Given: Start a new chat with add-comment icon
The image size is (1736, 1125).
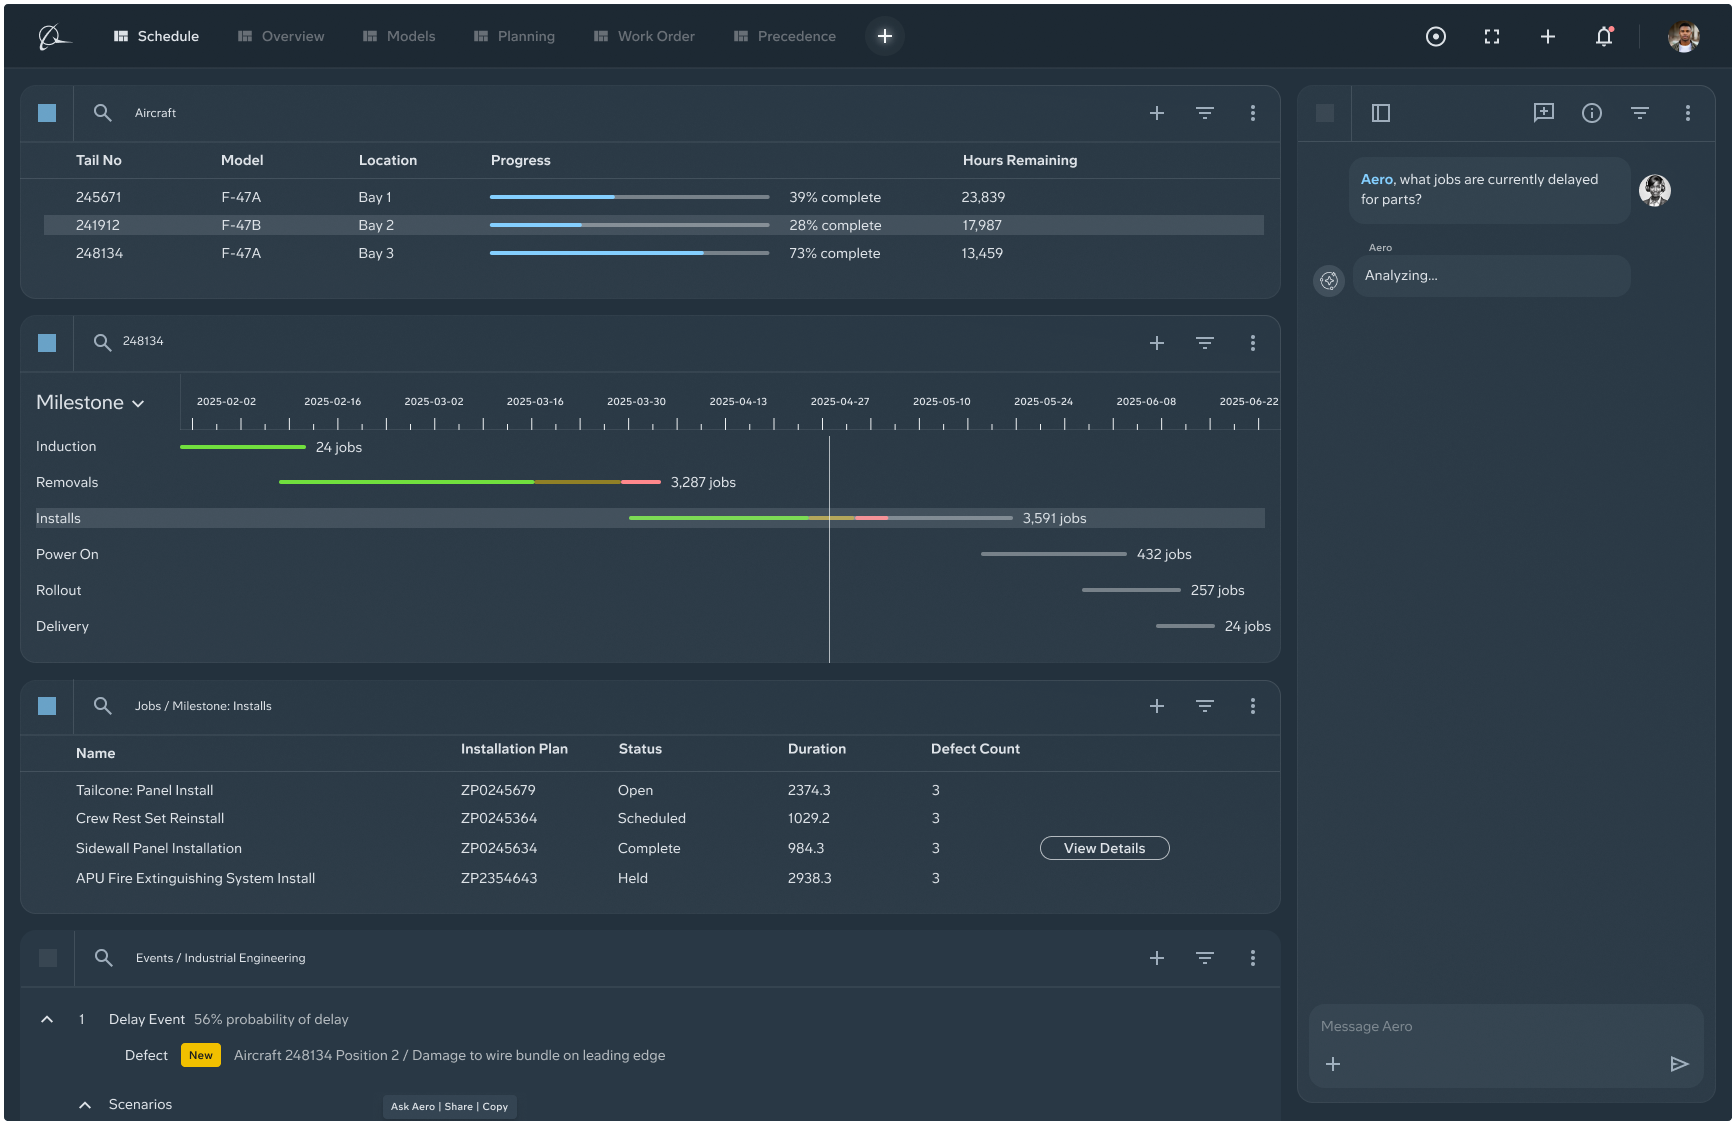Looking at the screenshot, I should 1544,113.
